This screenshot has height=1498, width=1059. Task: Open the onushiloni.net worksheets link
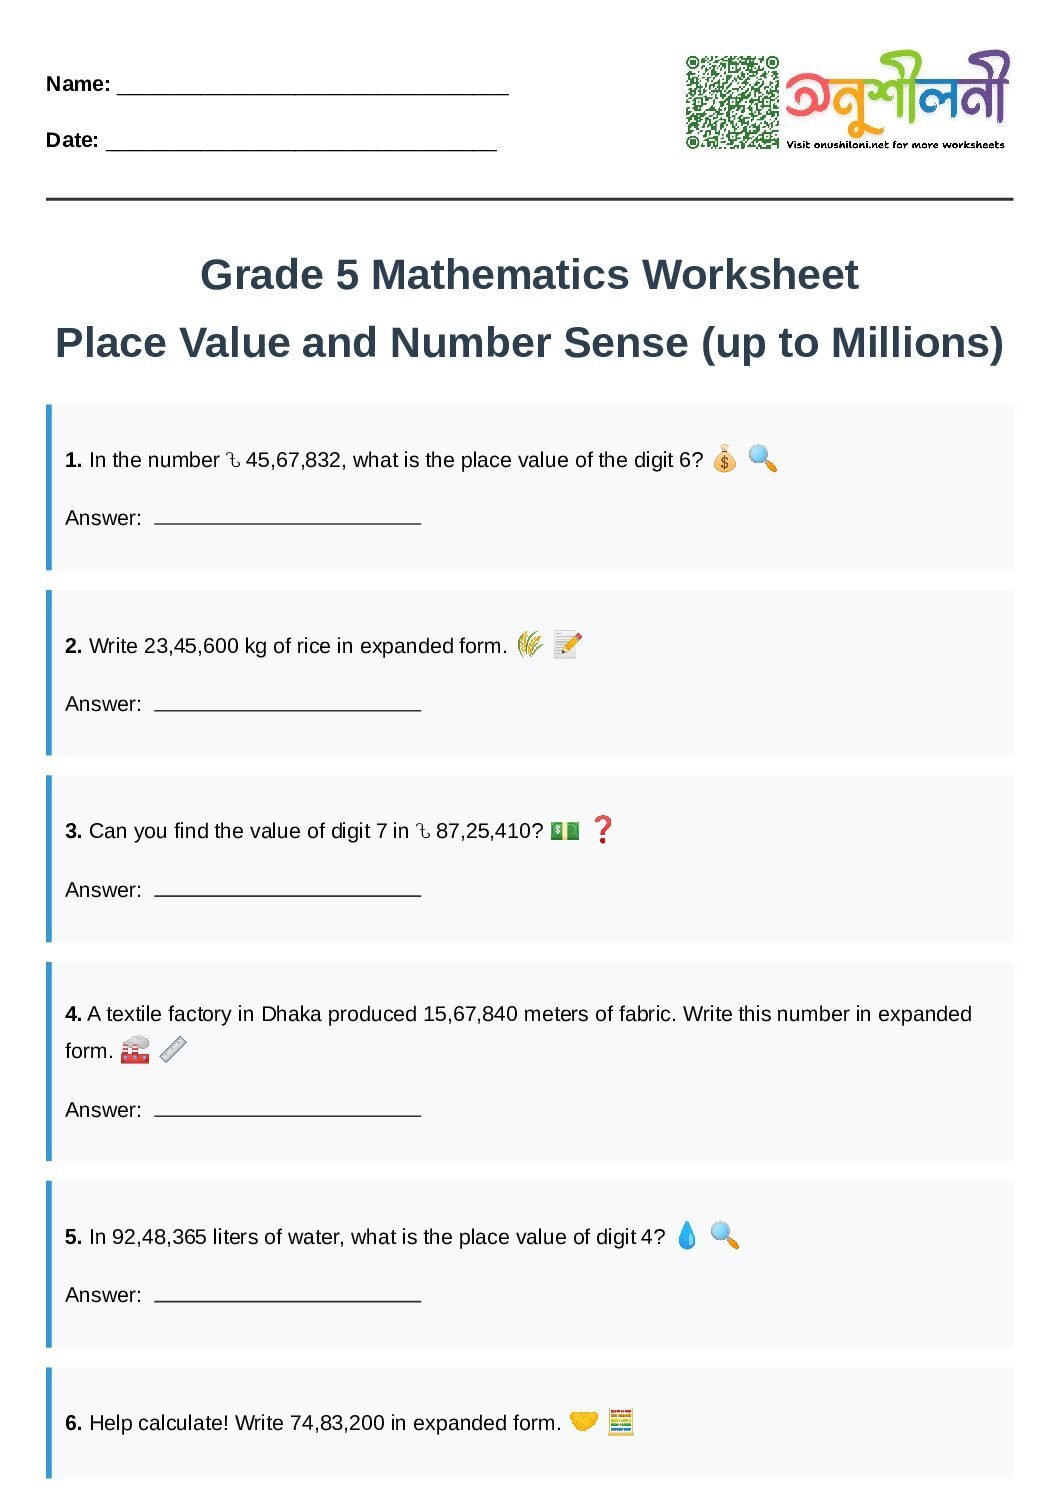pos(895,145)
